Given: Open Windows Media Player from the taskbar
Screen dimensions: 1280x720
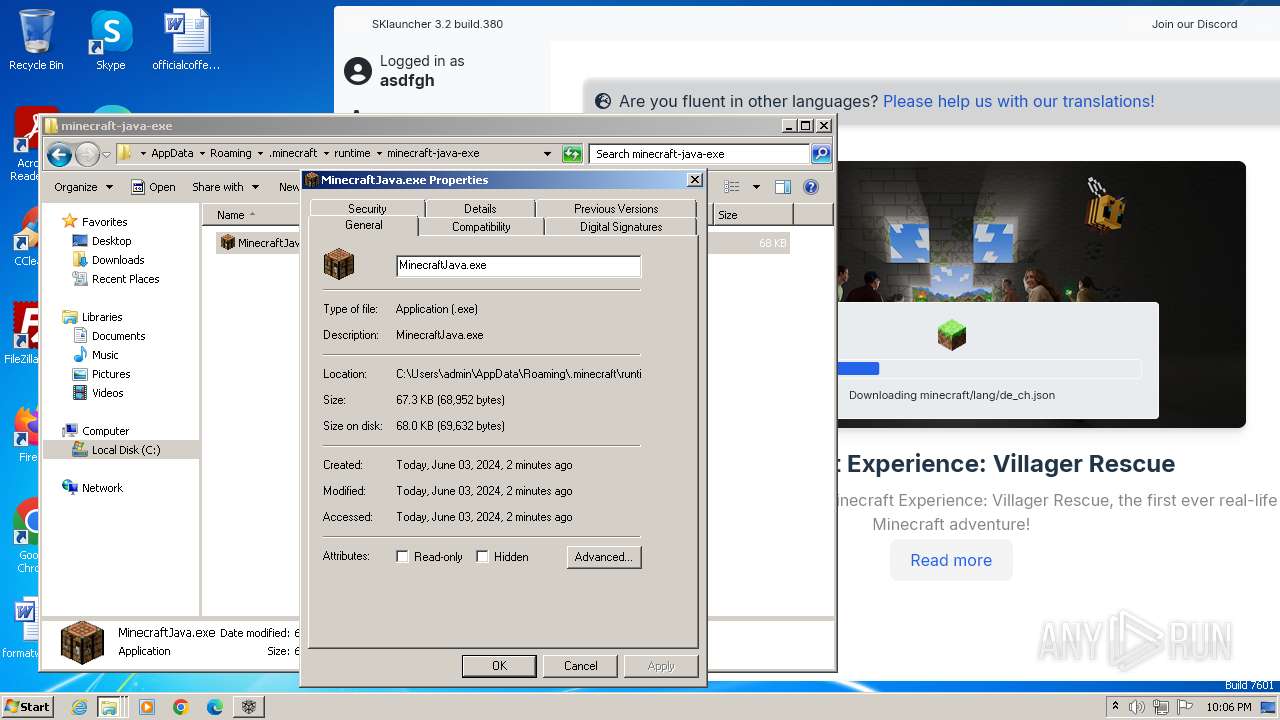Looking at the screenshot, I should coord(147,707).
